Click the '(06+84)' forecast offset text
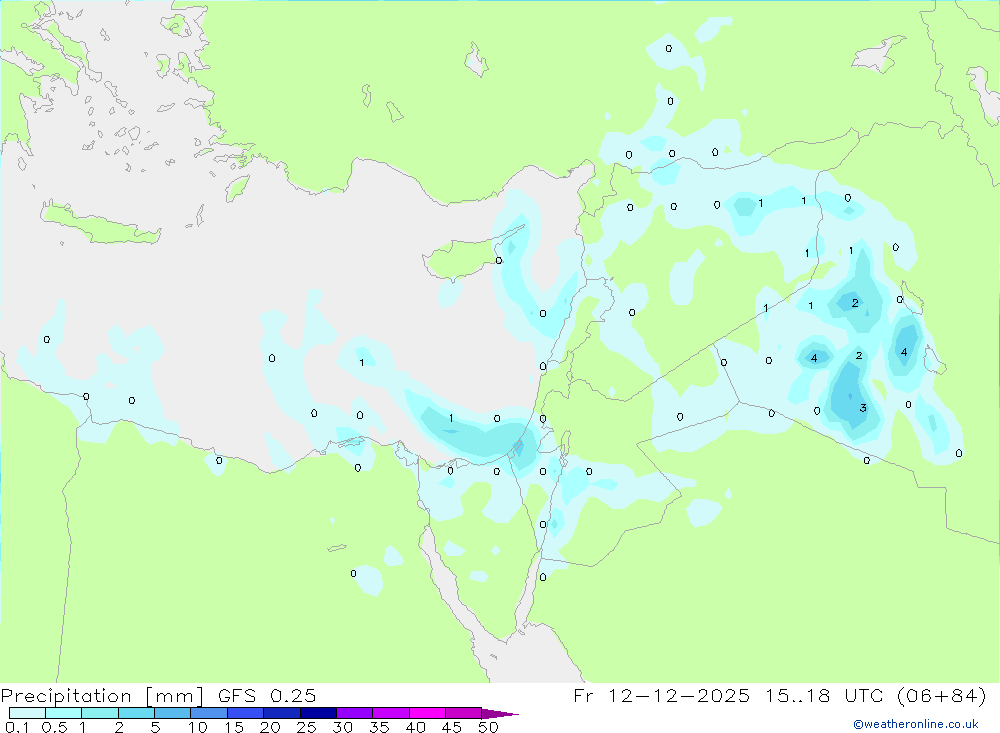 [941, 696]
